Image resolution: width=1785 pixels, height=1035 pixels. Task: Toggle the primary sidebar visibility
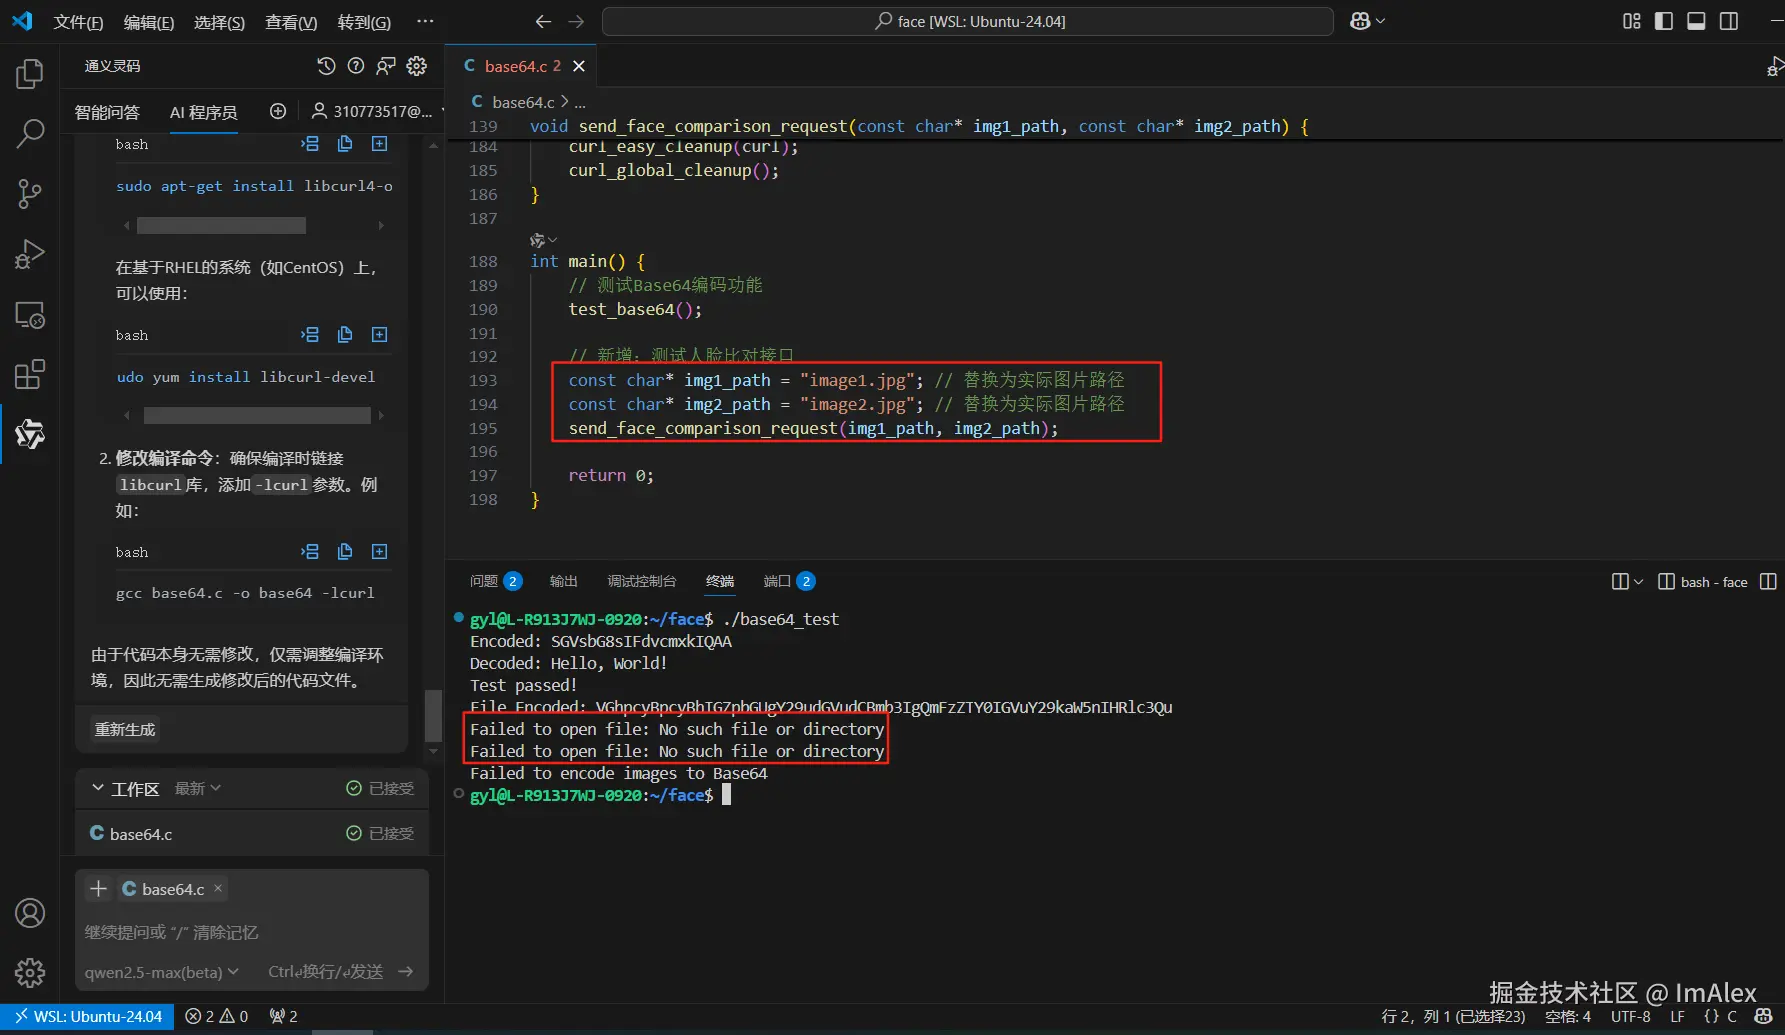pos(1664,21)
